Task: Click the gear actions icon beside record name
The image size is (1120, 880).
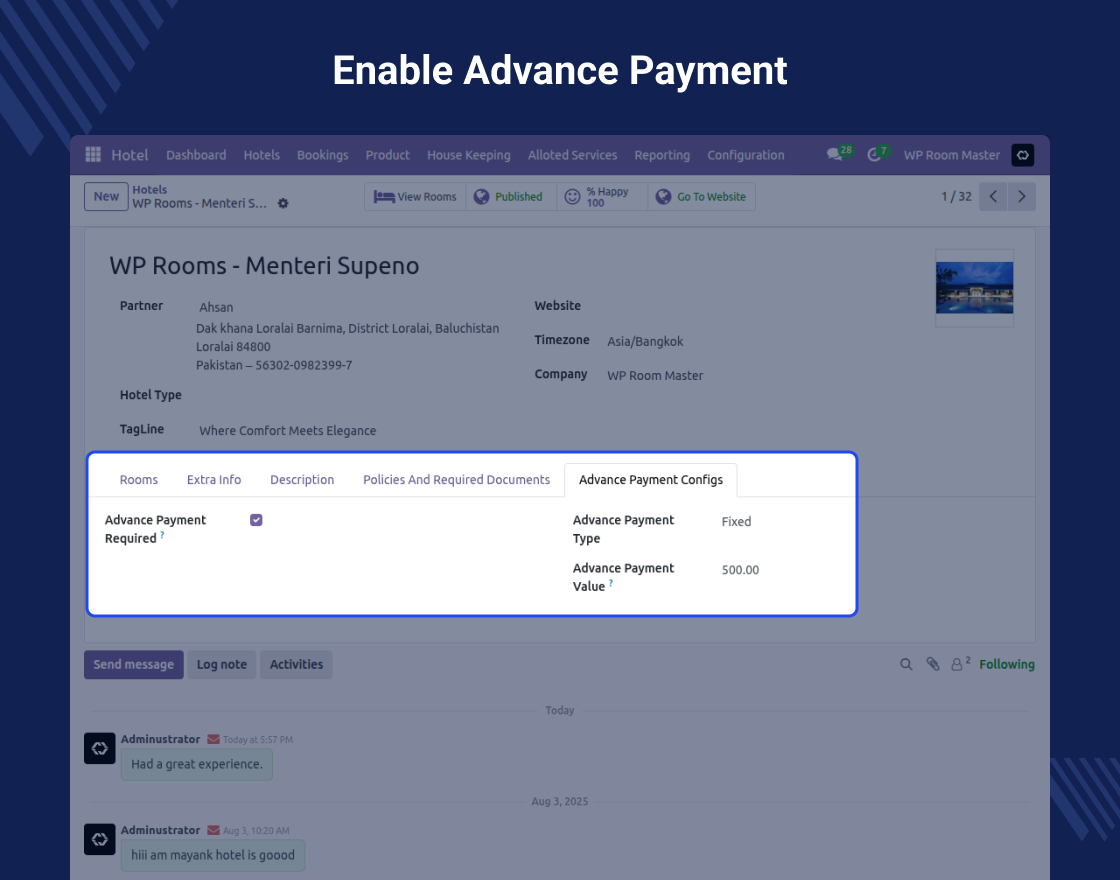Action: (283, 204)
